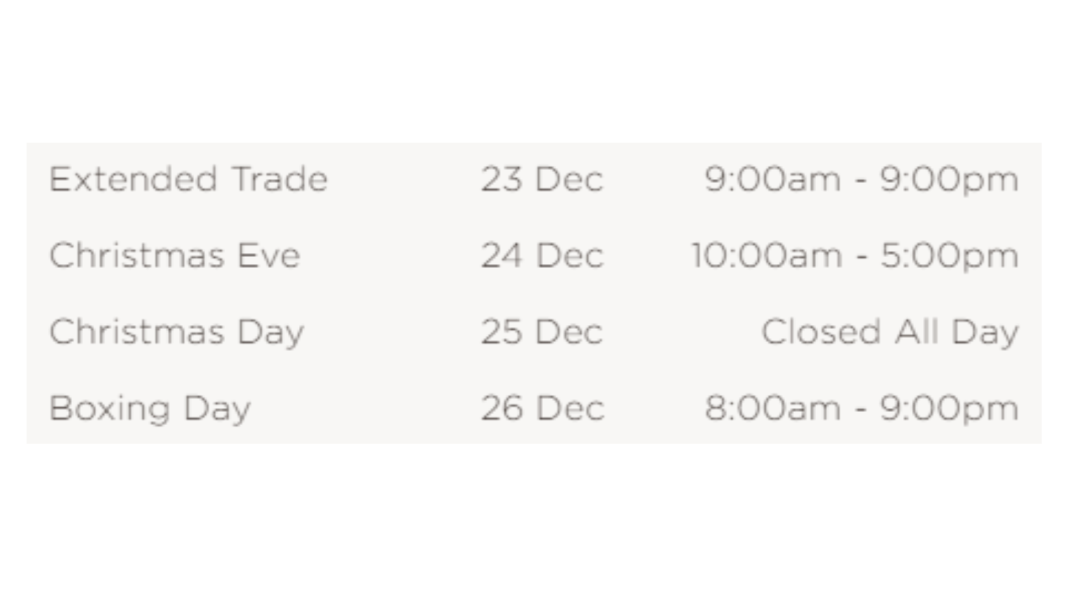This screenshot has width=1080, height=593.
Task: Click the 9:00pm closing time on Boxing Day
Action: point(949,410)
